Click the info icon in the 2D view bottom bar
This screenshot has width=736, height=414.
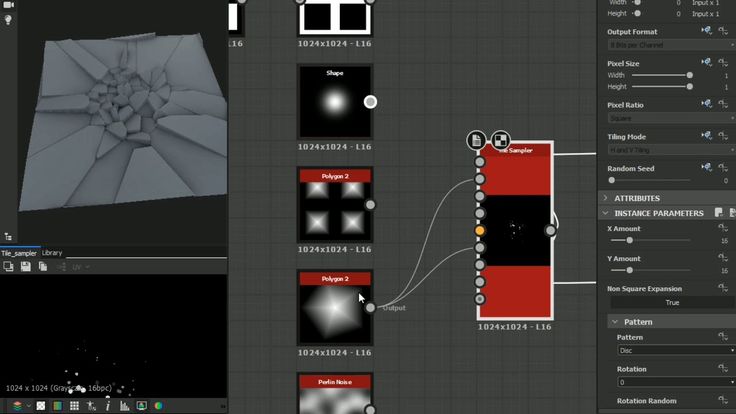(108, 406)
